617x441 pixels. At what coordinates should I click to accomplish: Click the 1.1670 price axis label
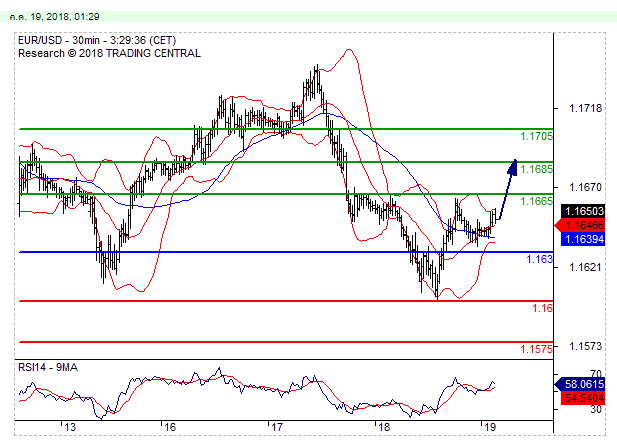click(x=586, y=187)
